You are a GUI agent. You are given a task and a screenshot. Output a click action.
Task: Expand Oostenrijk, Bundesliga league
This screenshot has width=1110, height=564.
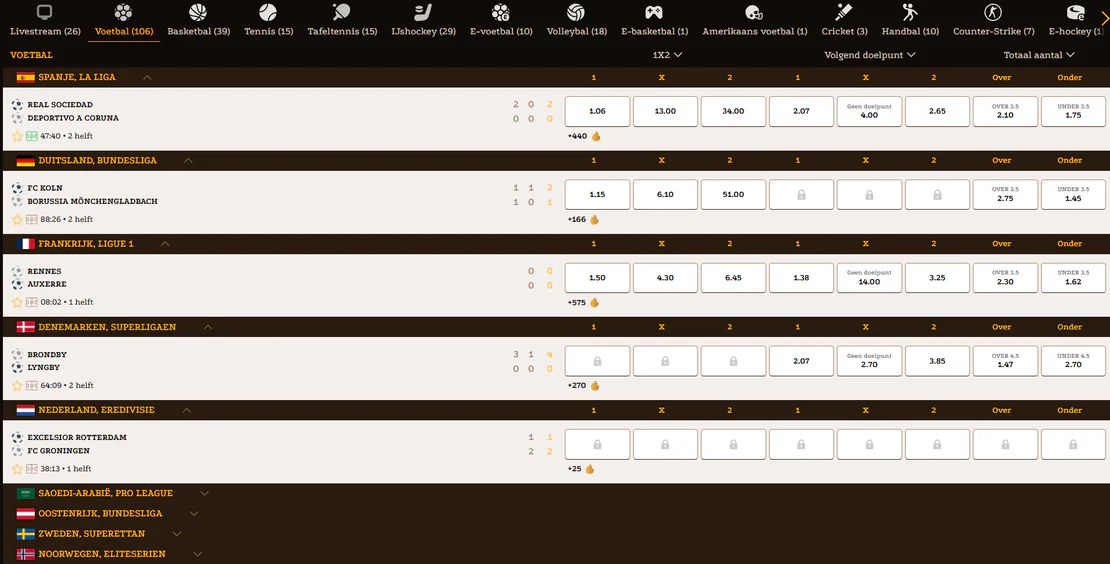pyautogui.click(x=194, y=513)
